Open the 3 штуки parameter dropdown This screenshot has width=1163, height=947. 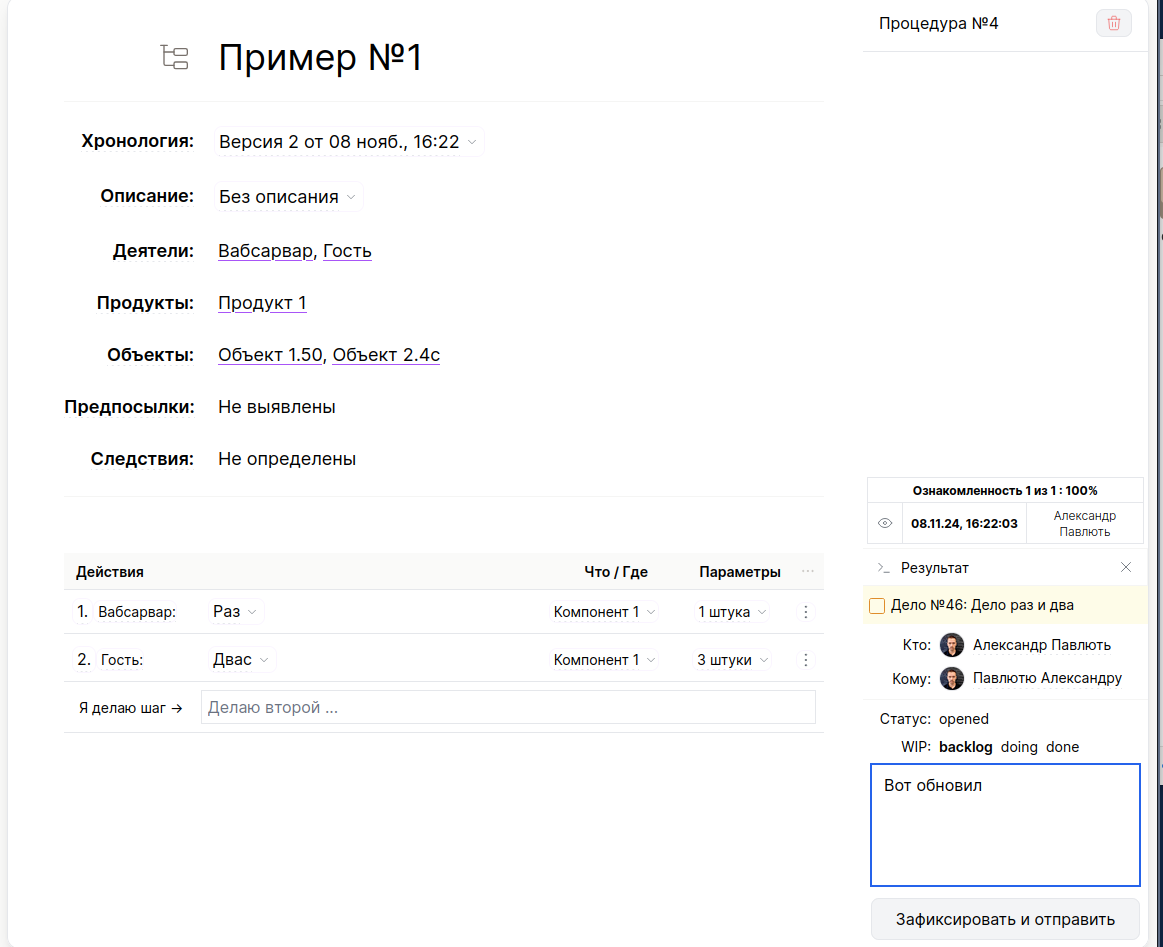(x=734, y=660)
